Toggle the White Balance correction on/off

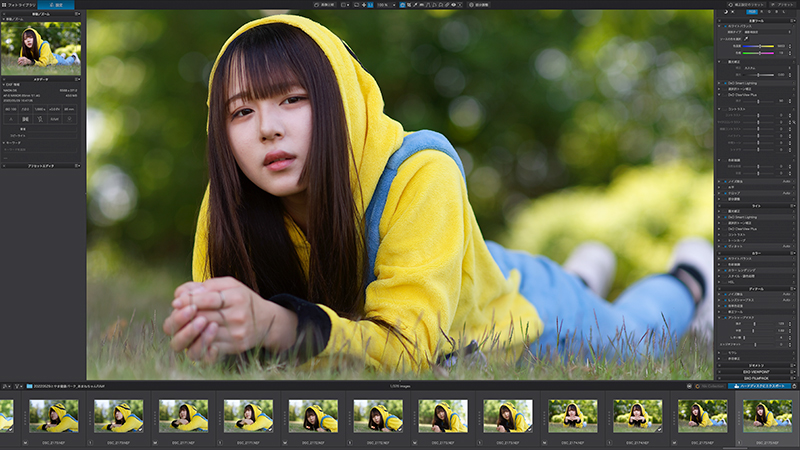pyautogui.click(x=726, y=26)
